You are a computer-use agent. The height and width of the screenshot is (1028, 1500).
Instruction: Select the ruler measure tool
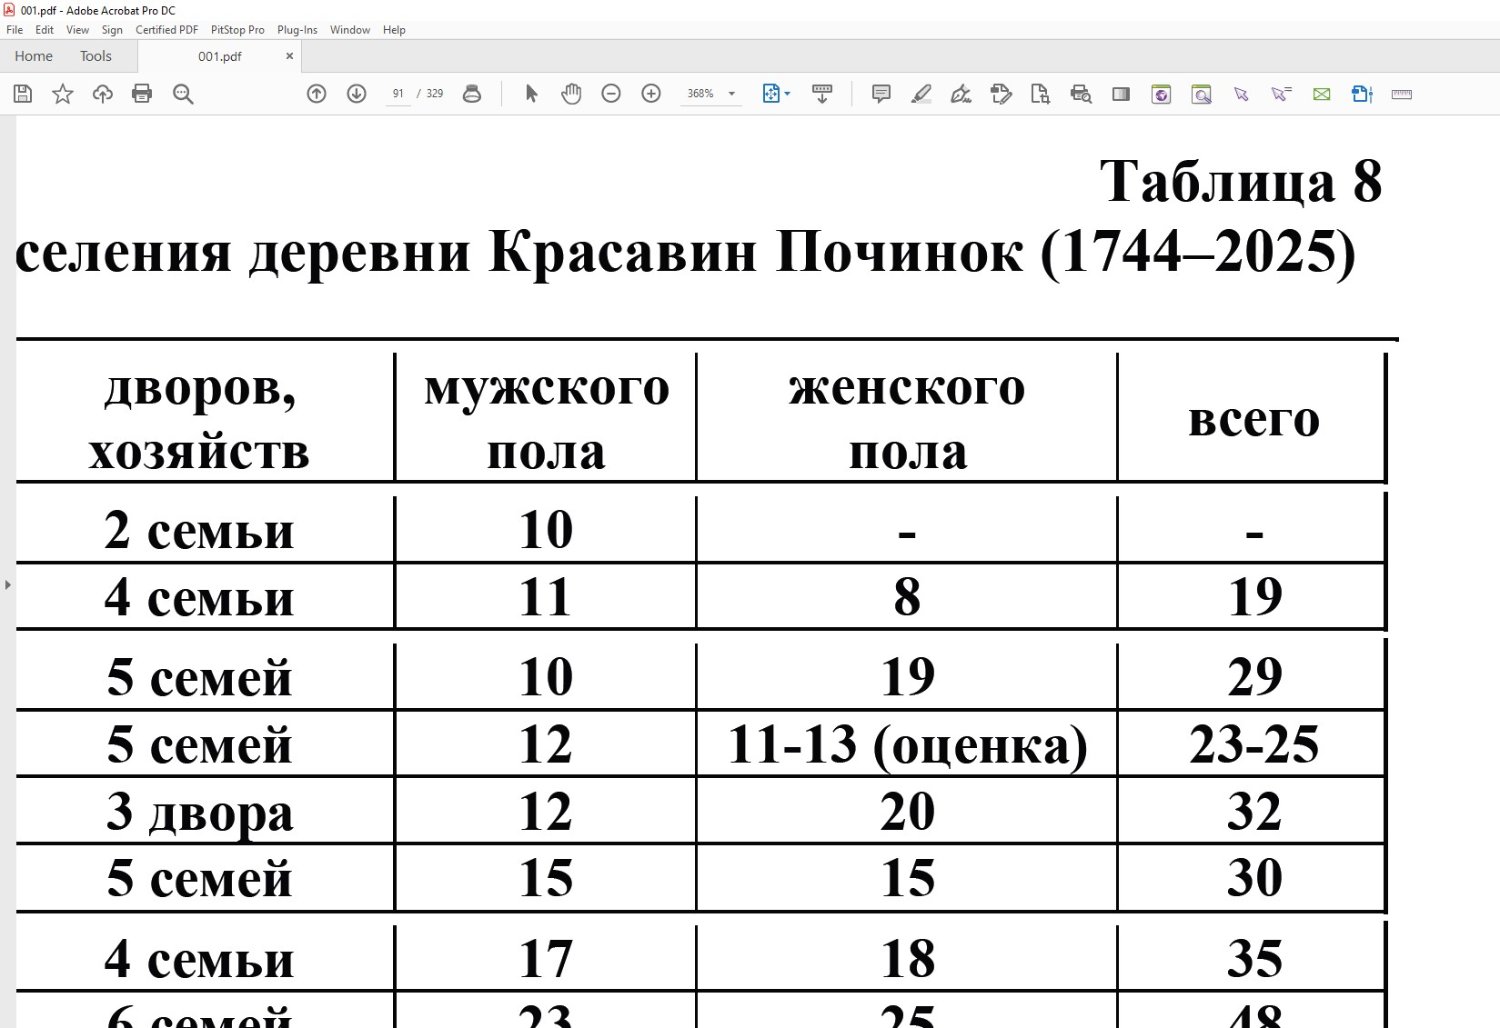[x=1402, y=94]
